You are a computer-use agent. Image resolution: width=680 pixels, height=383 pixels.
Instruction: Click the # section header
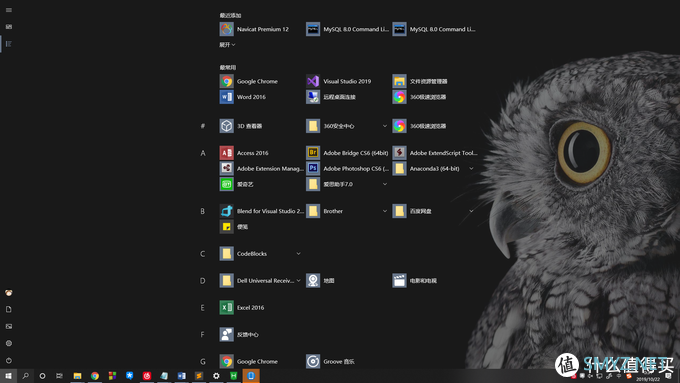(x=203, y=126)
